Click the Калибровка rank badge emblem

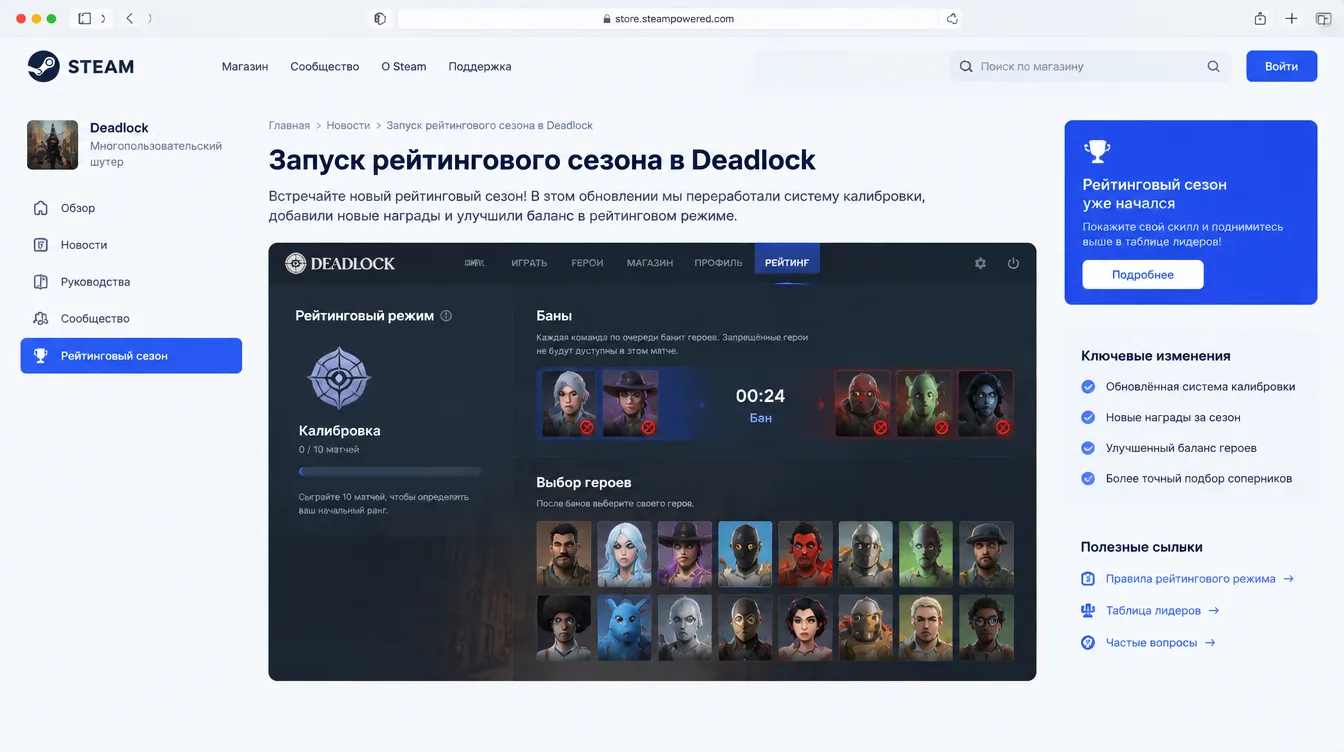point(339,378)
